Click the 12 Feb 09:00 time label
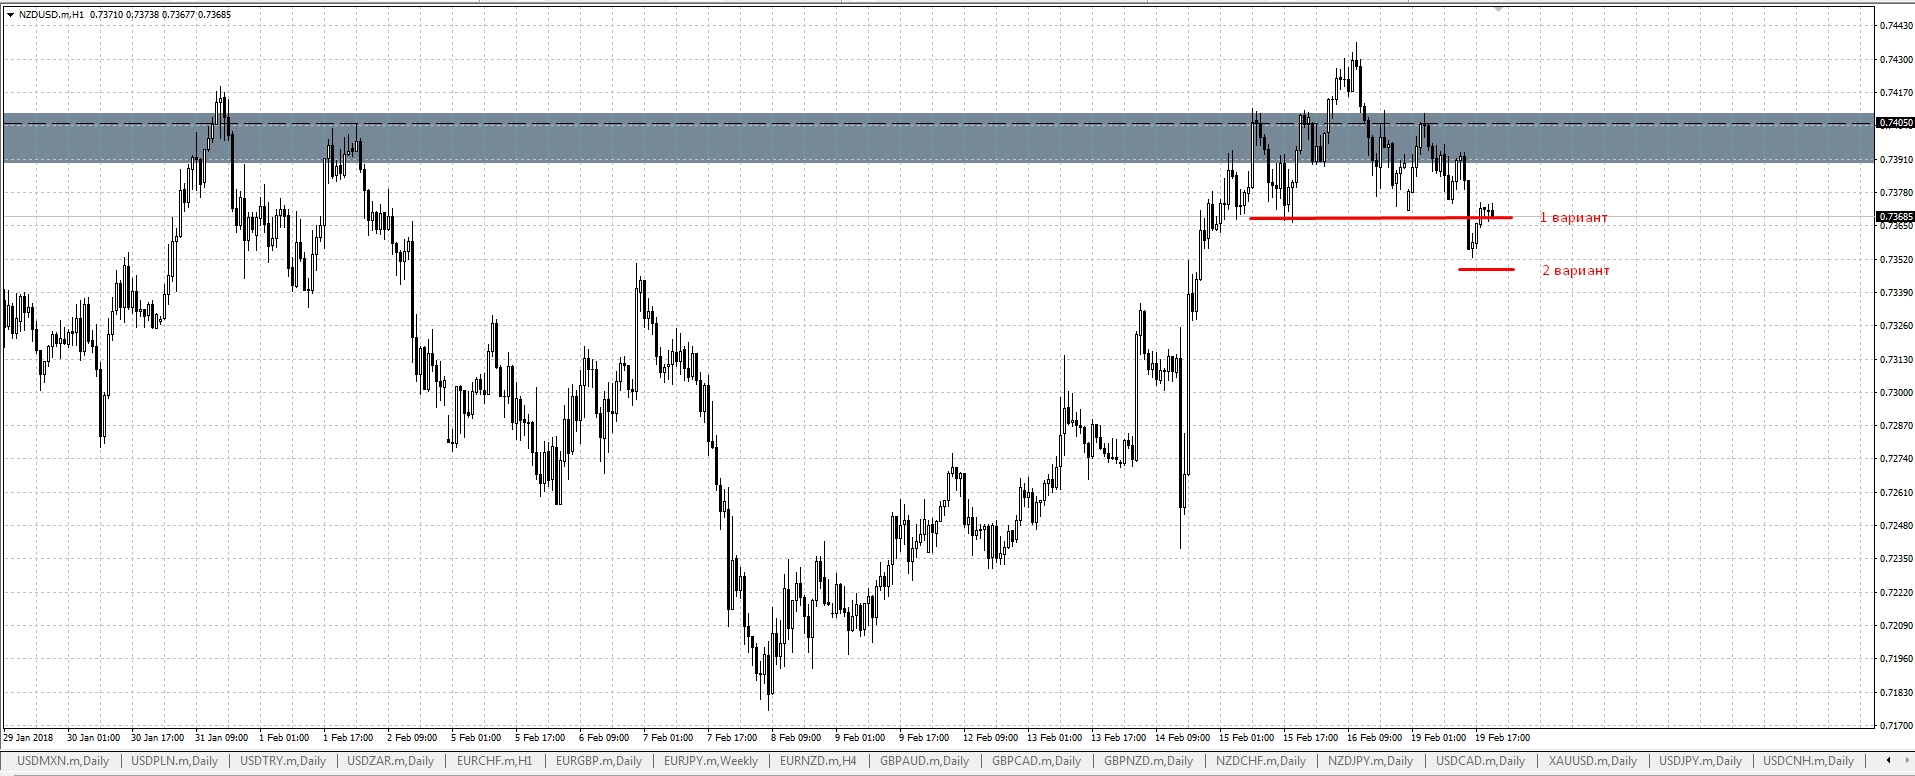 tap(990, 737)
